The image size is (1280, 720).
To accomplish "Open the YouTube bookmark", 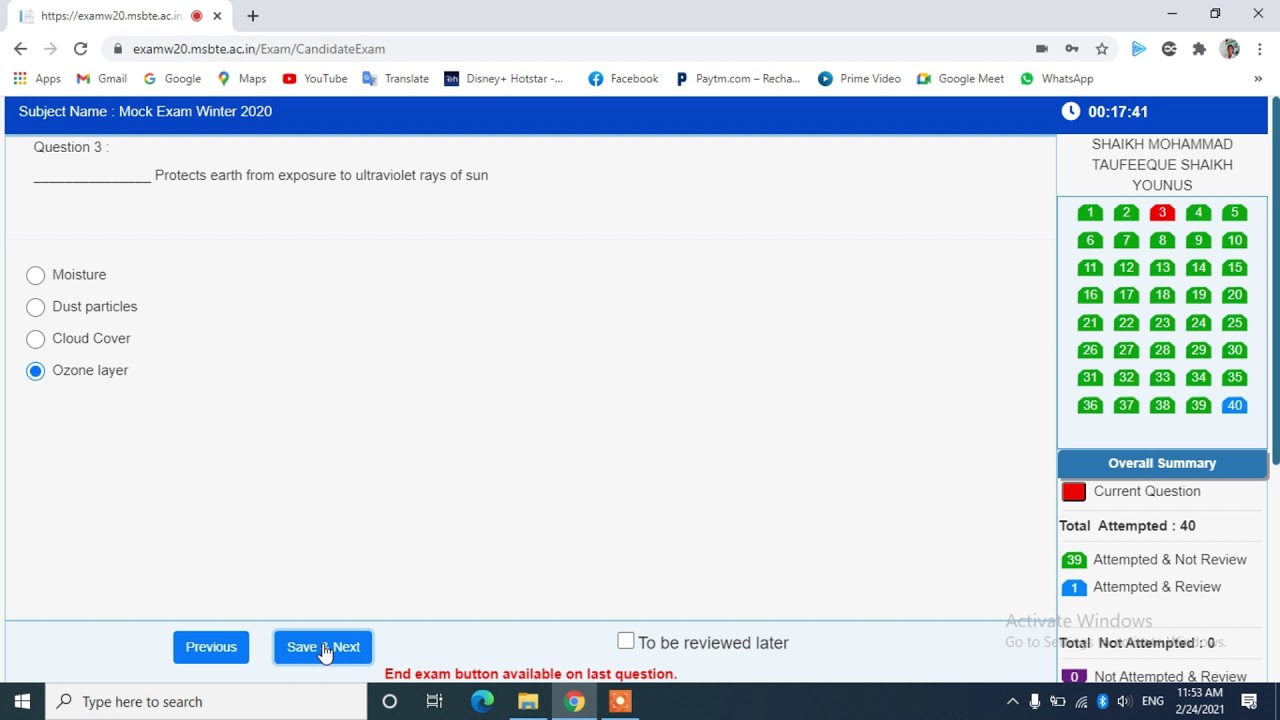I will (315, 78).
